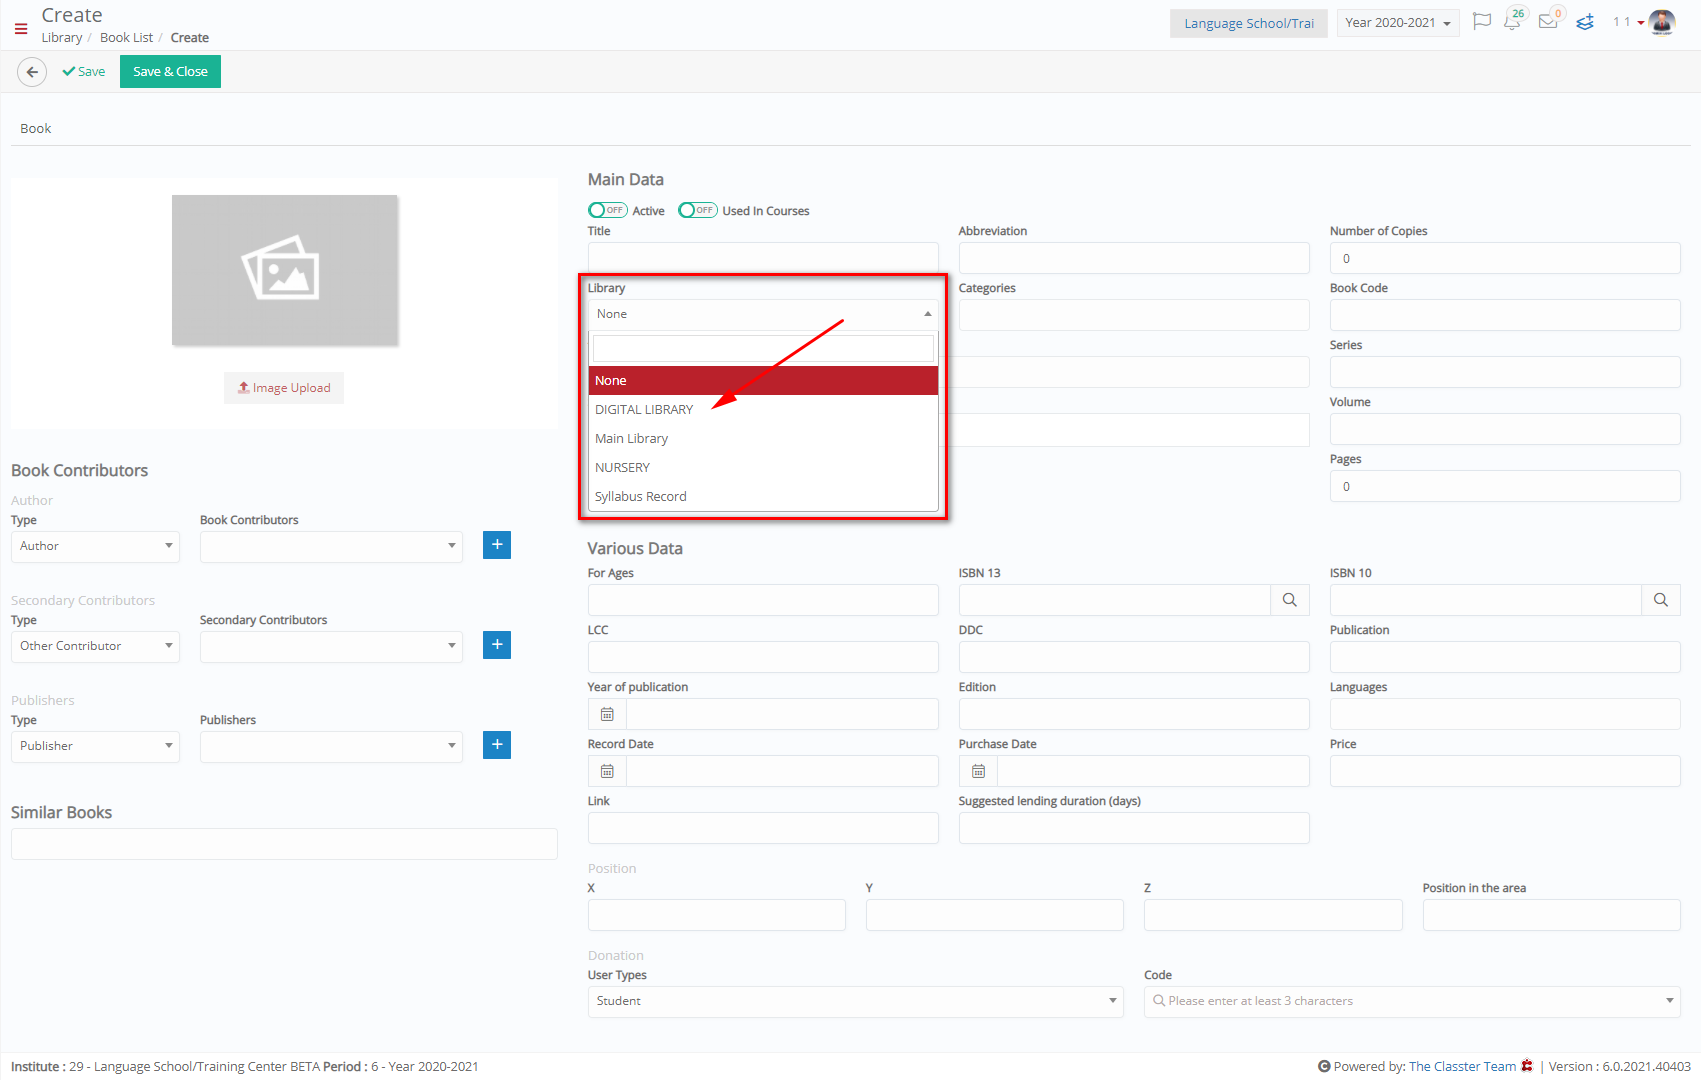The width and height of the screenshot is (1701, 1080).
Task: Click the Edition input field
Action: [1134, 714]
